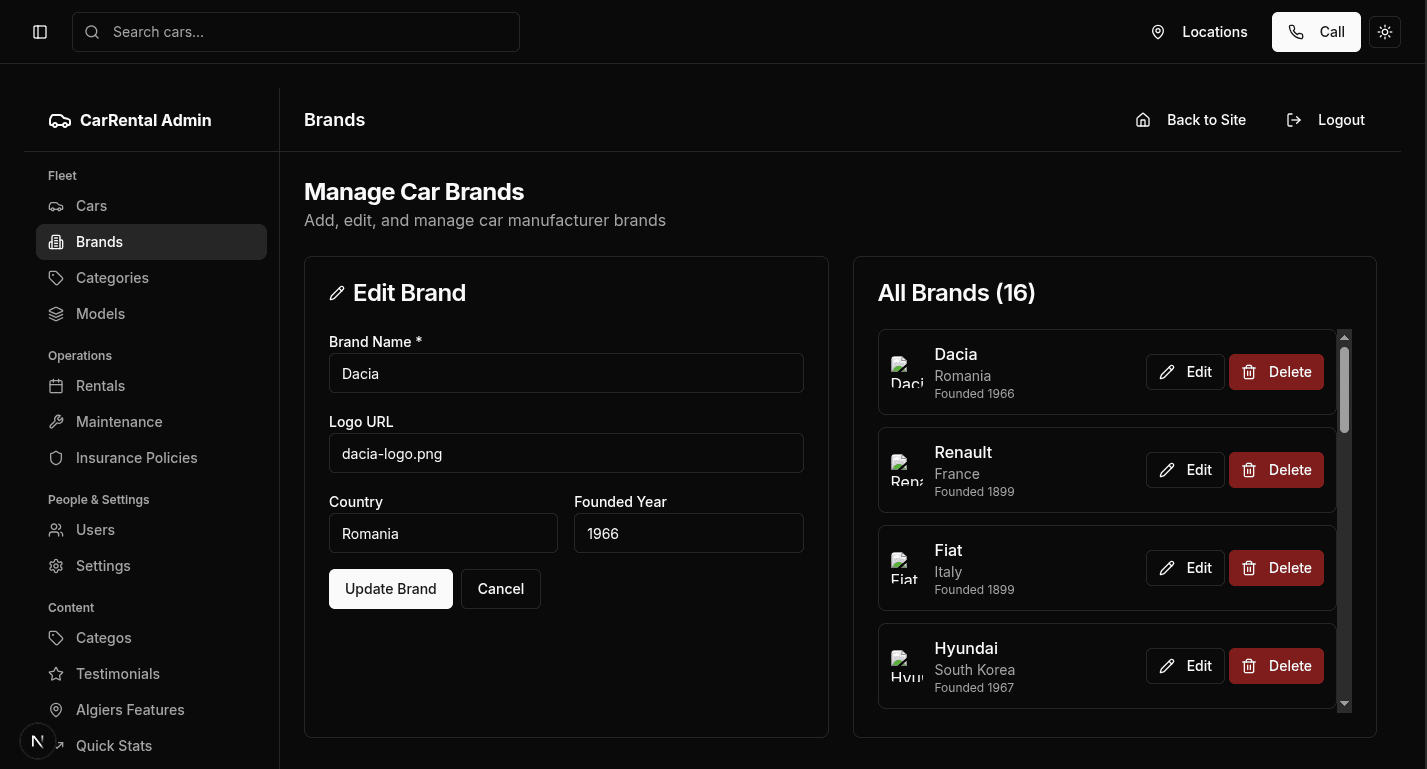Click the Renault brand logo thumbnail
1427x769 pixels.
pyautogui.click(x=907, y=470)
